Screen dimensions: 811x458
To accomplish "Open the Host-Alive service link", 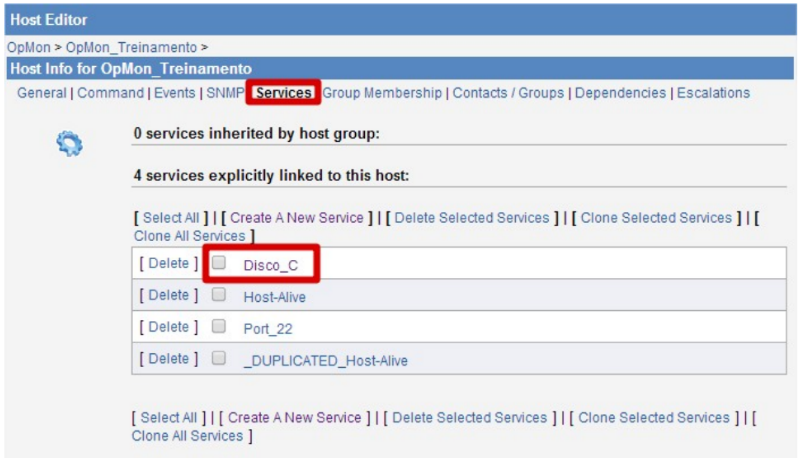I will (x=275, y=297).
